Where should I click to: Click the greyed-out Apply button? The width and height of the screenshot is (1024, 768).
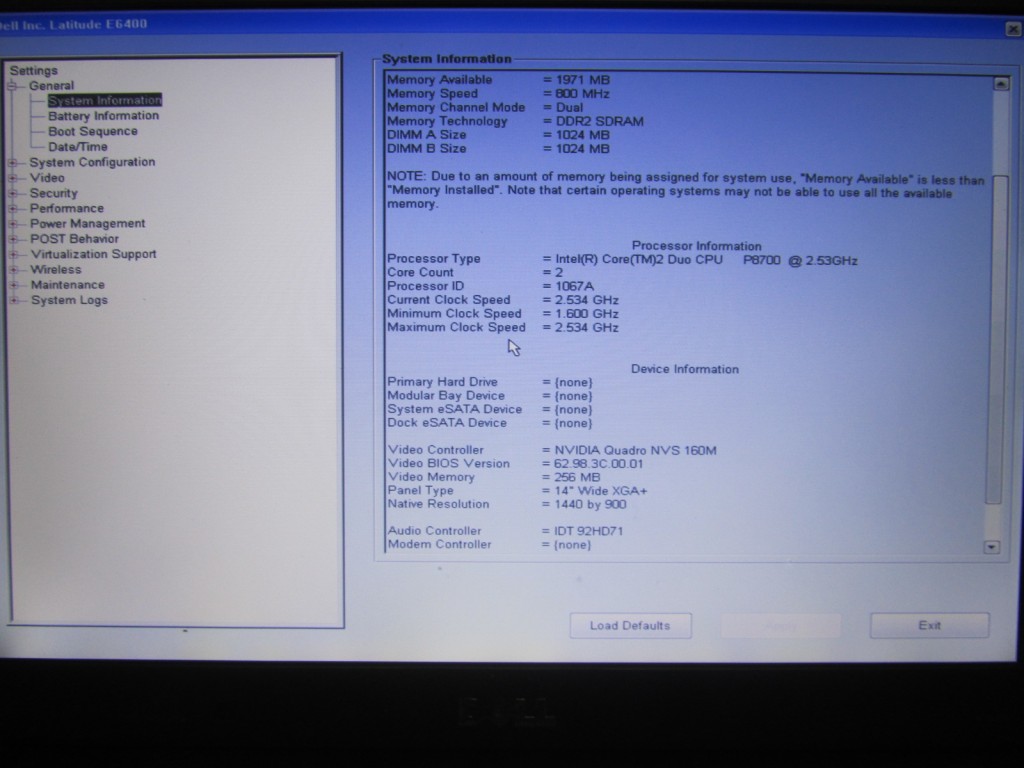coord(780,626)
